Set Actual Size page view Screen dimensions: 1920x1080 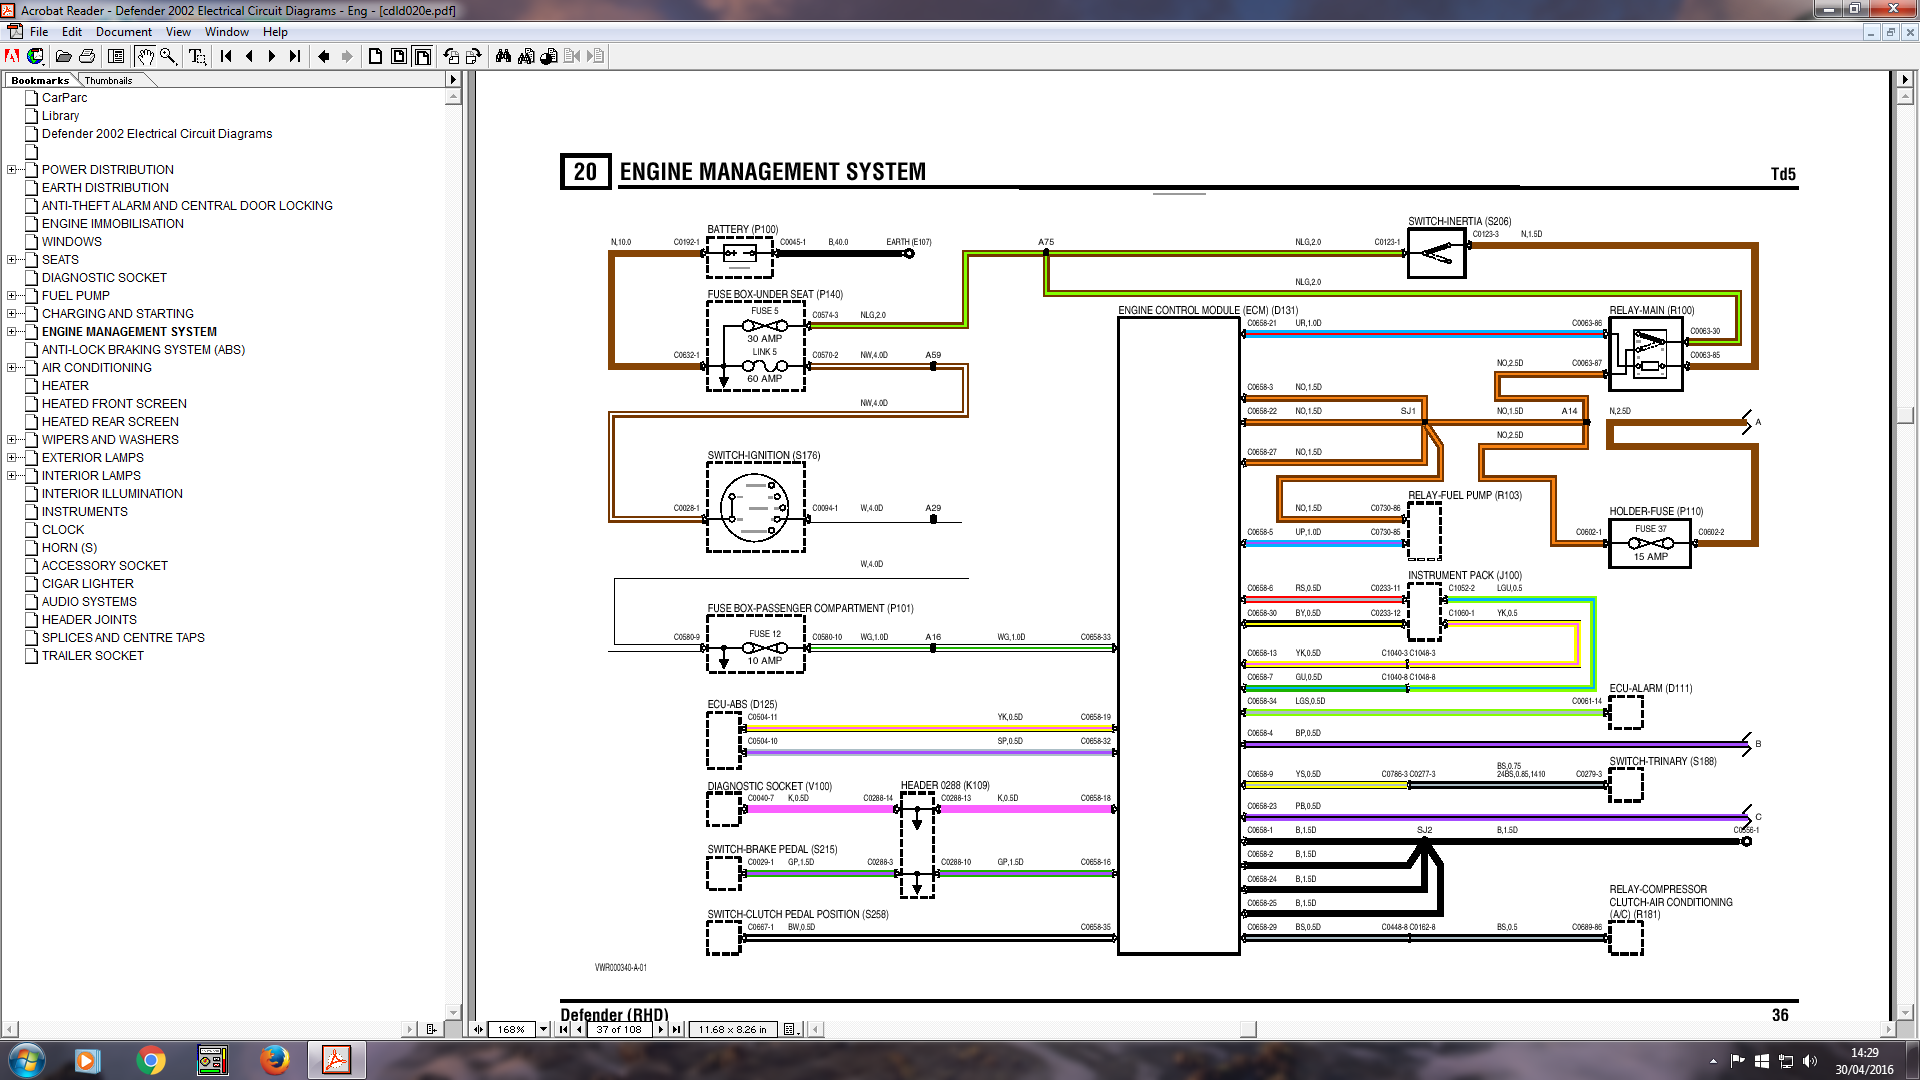click(376, 56)
